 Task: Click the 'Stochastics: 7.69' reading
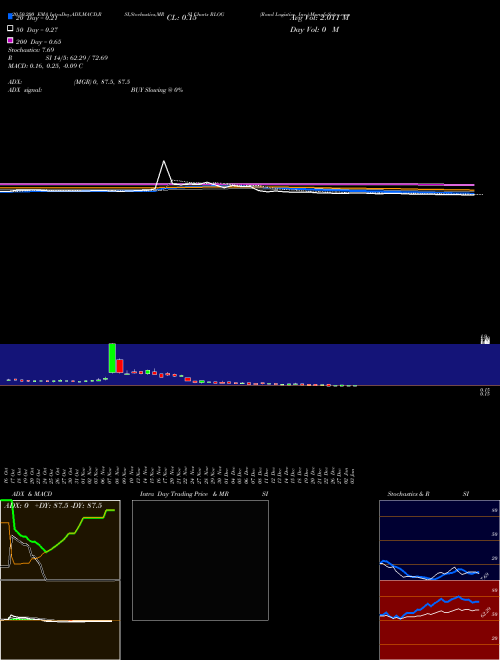[x=31, y=50]
